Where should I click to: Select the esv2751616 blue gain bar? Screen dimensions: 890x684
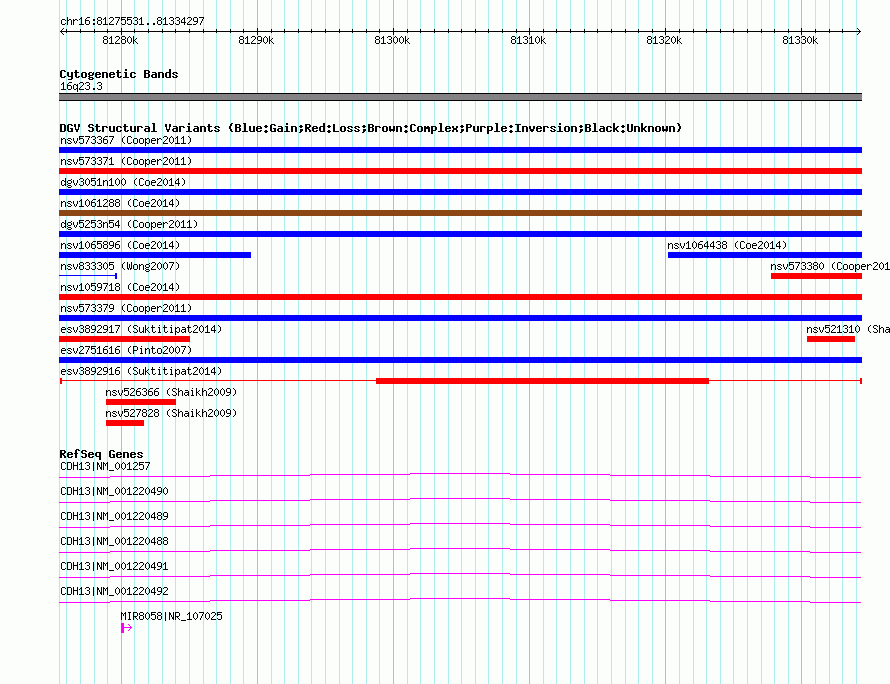[x=460, y=360]
